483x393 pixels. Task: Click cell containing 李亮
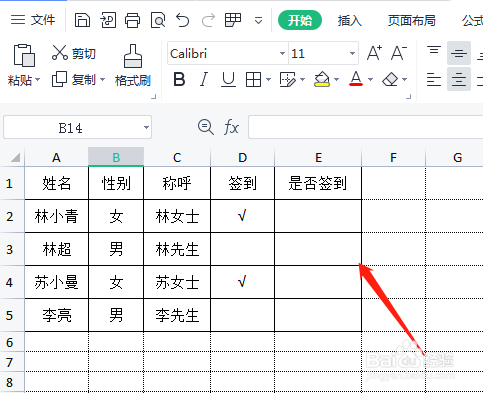56,315
